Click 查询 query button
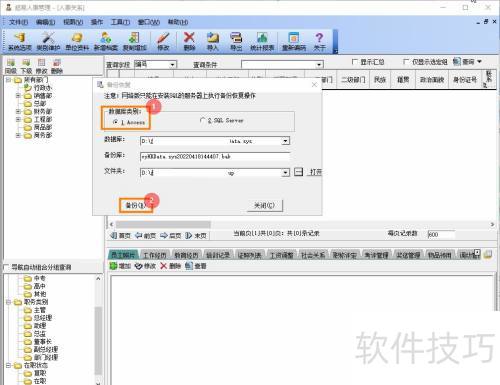The height and width of the screenshot is (385, 500). tap(464, 62)
